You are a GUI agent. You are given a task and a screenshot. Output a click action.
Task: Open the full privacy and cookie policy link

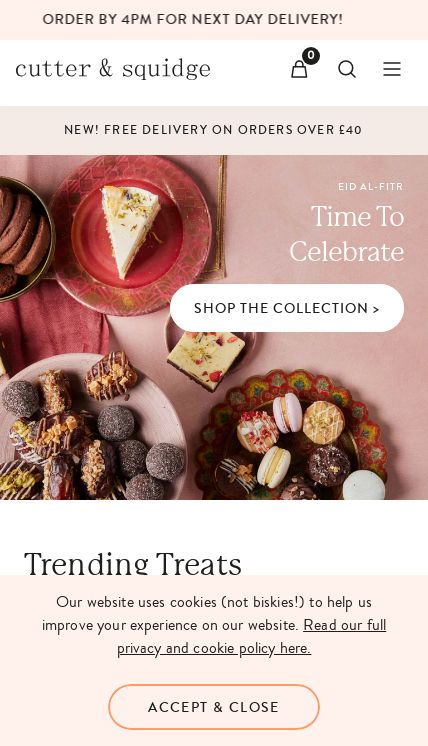click(252, 637)
